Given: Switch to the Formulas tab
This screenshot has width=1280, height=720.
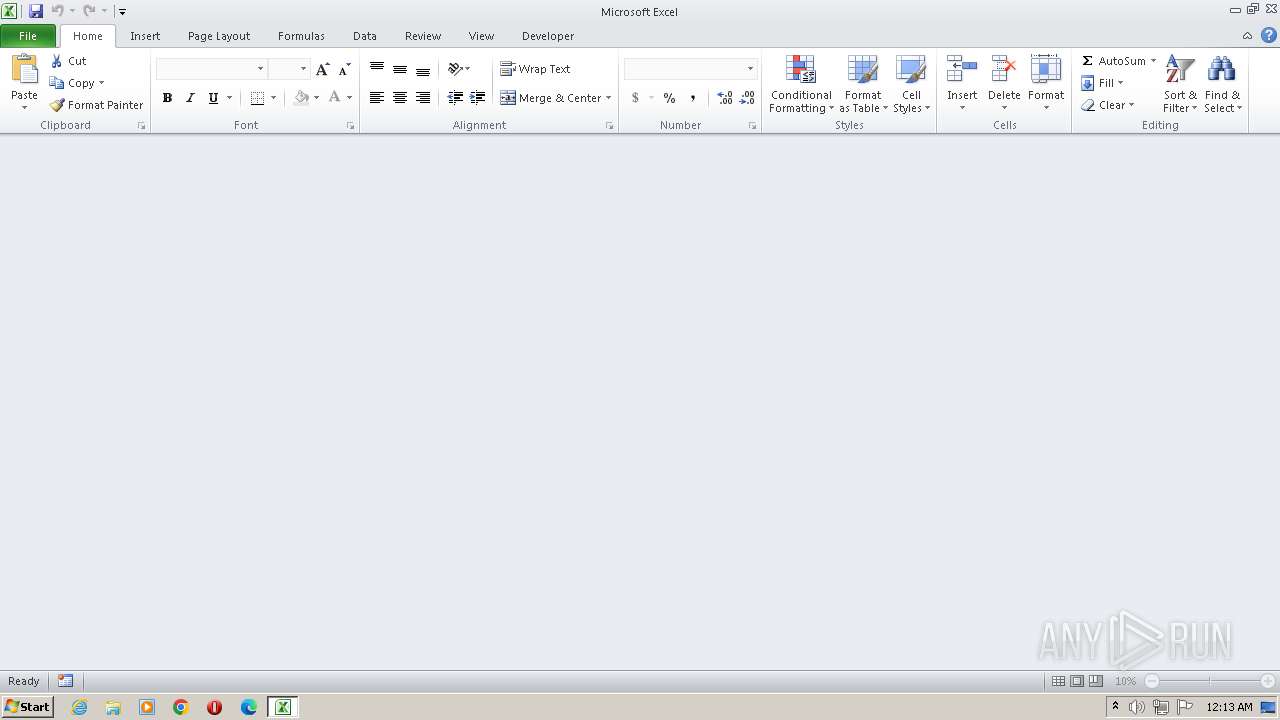Looking at the screenshot, I should 301,36.
